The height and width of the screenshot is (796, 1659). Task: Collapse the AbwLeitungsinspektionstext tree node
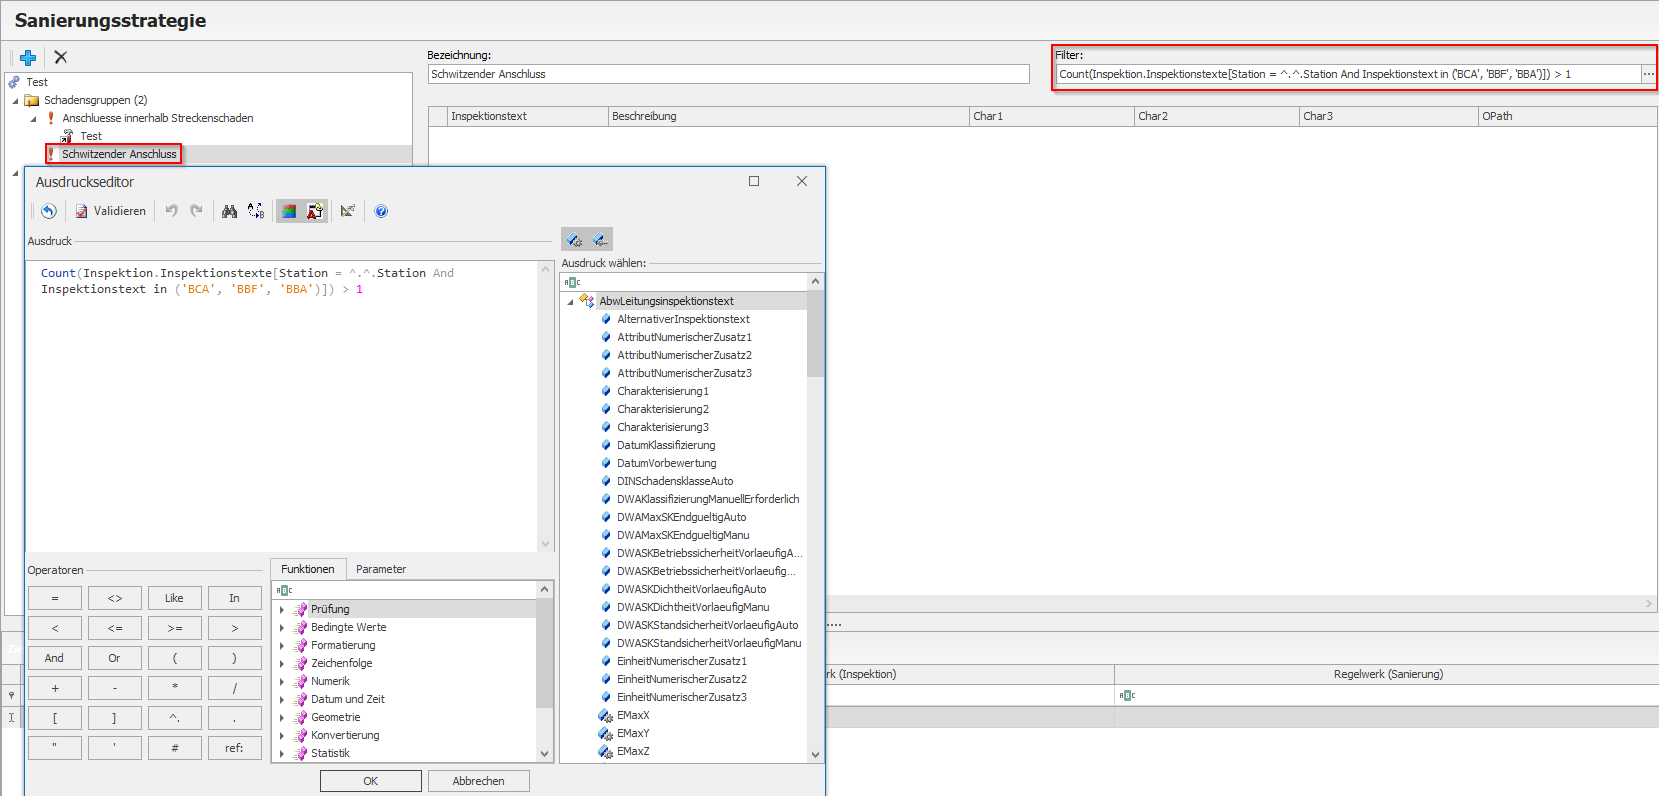(570, 301)
